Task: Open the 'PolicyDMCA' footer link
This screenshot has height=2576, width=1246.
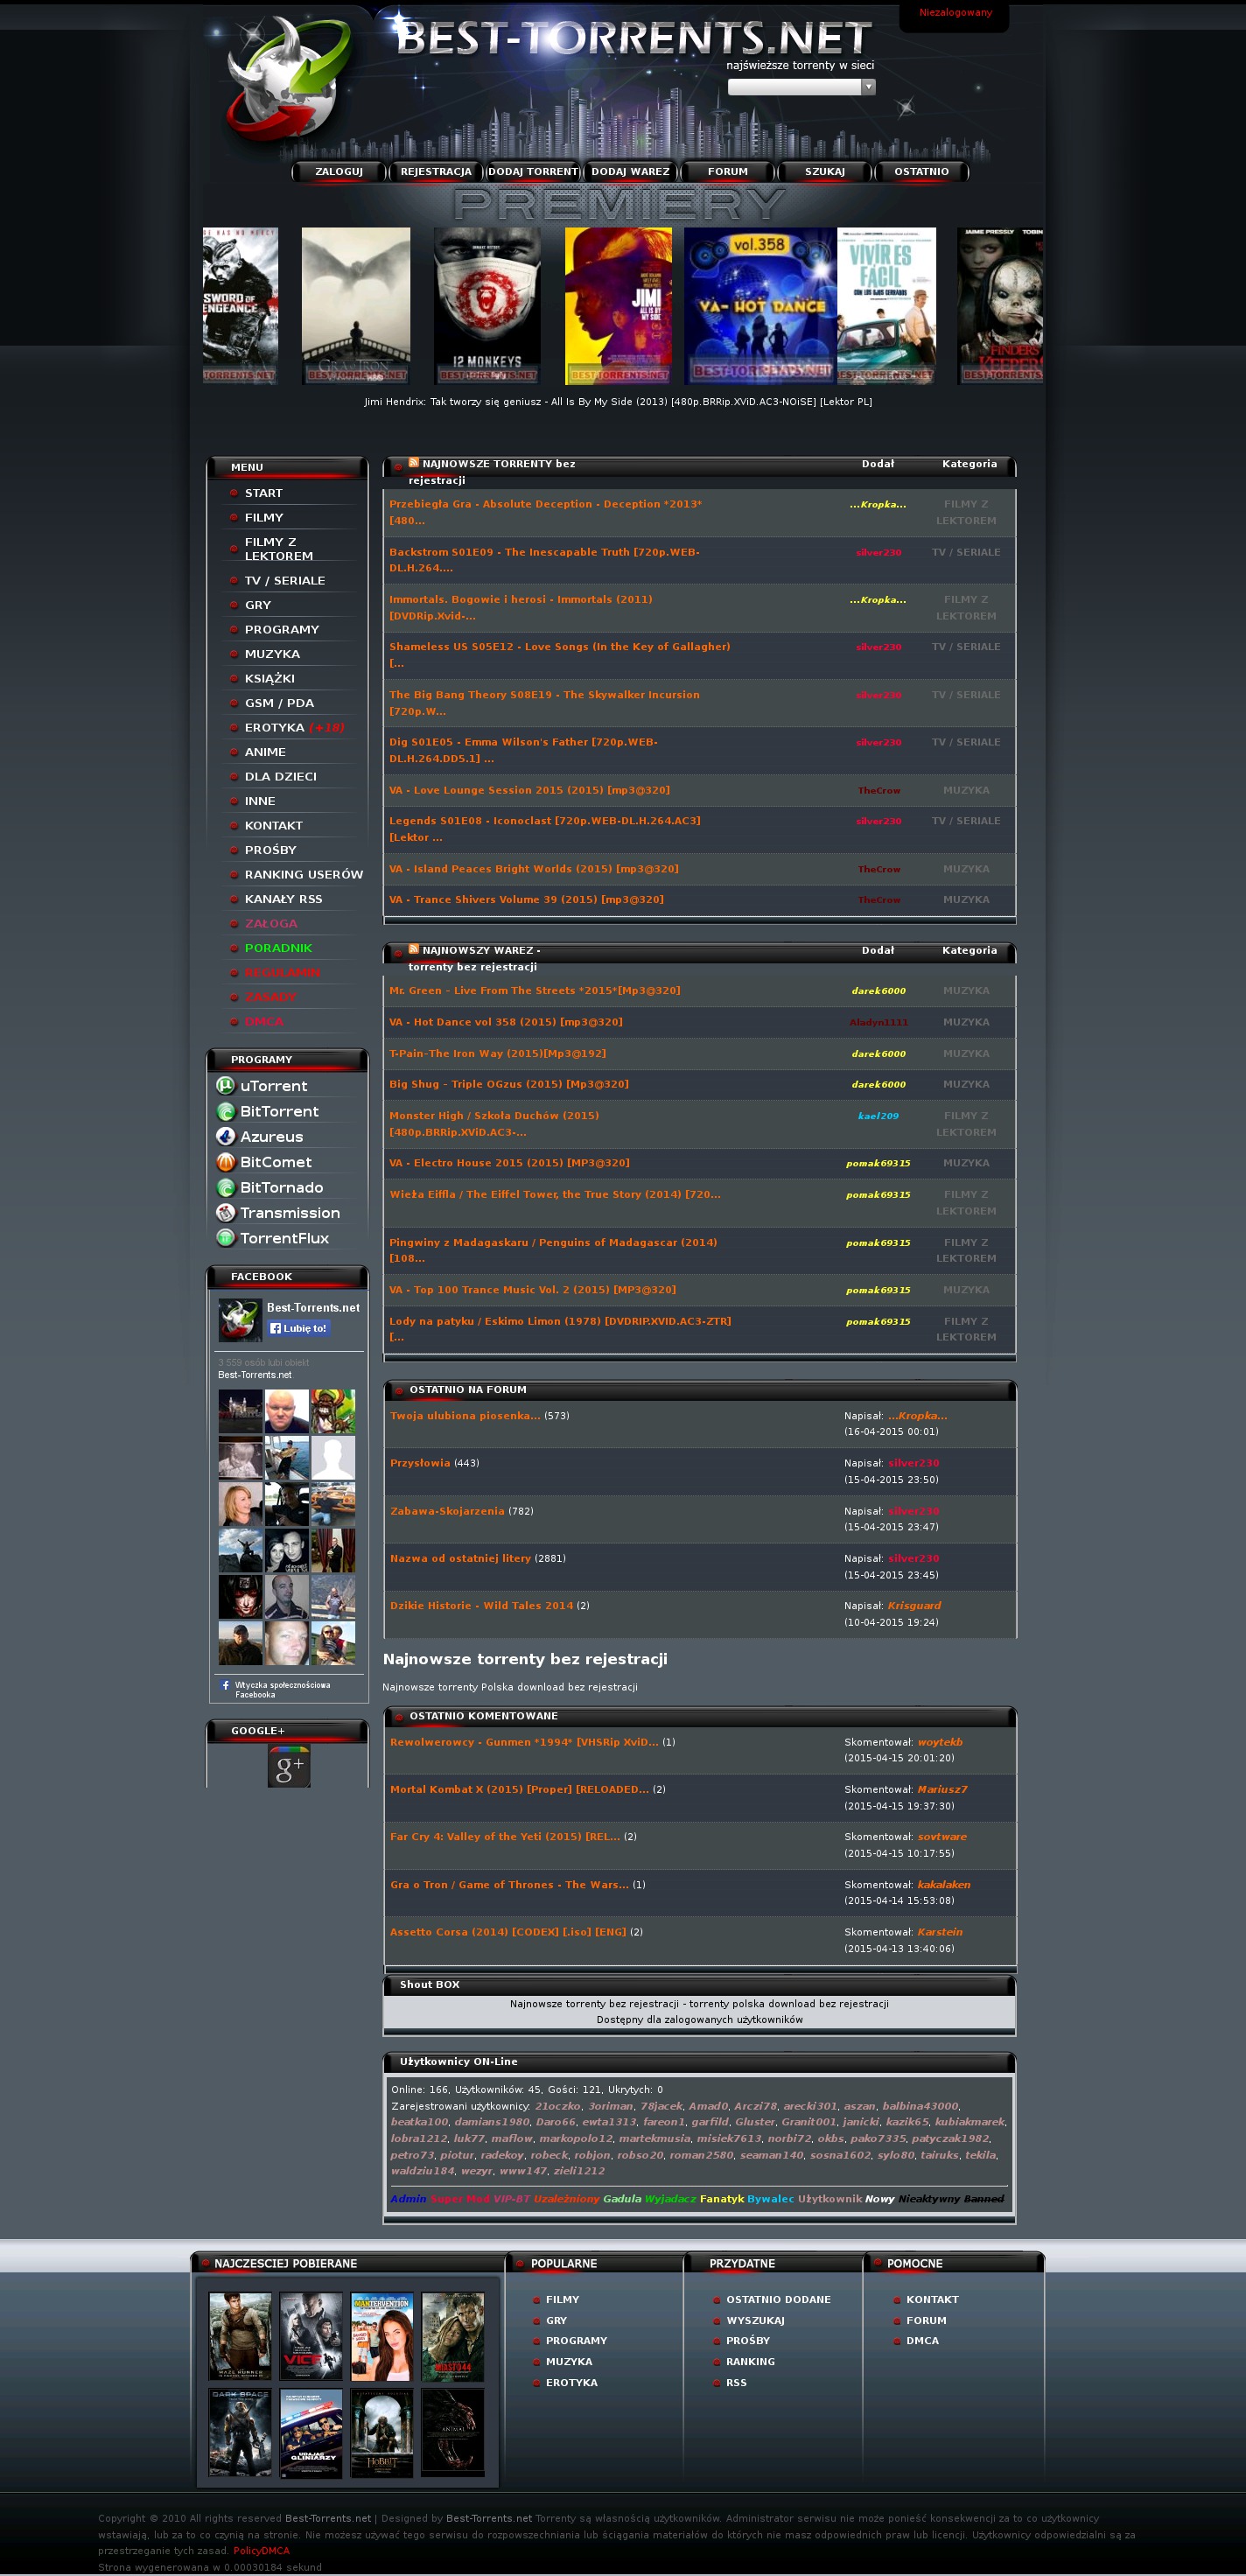Action: 261,2550
